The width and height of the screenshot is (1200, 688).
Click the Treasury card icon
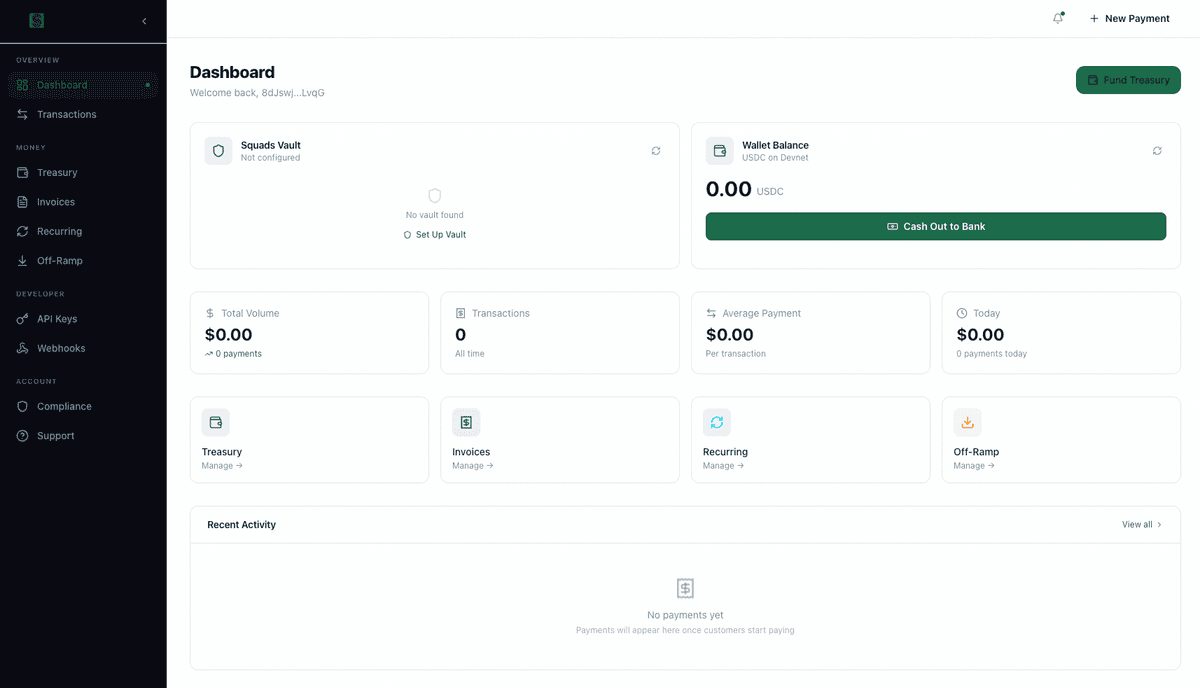216,422
